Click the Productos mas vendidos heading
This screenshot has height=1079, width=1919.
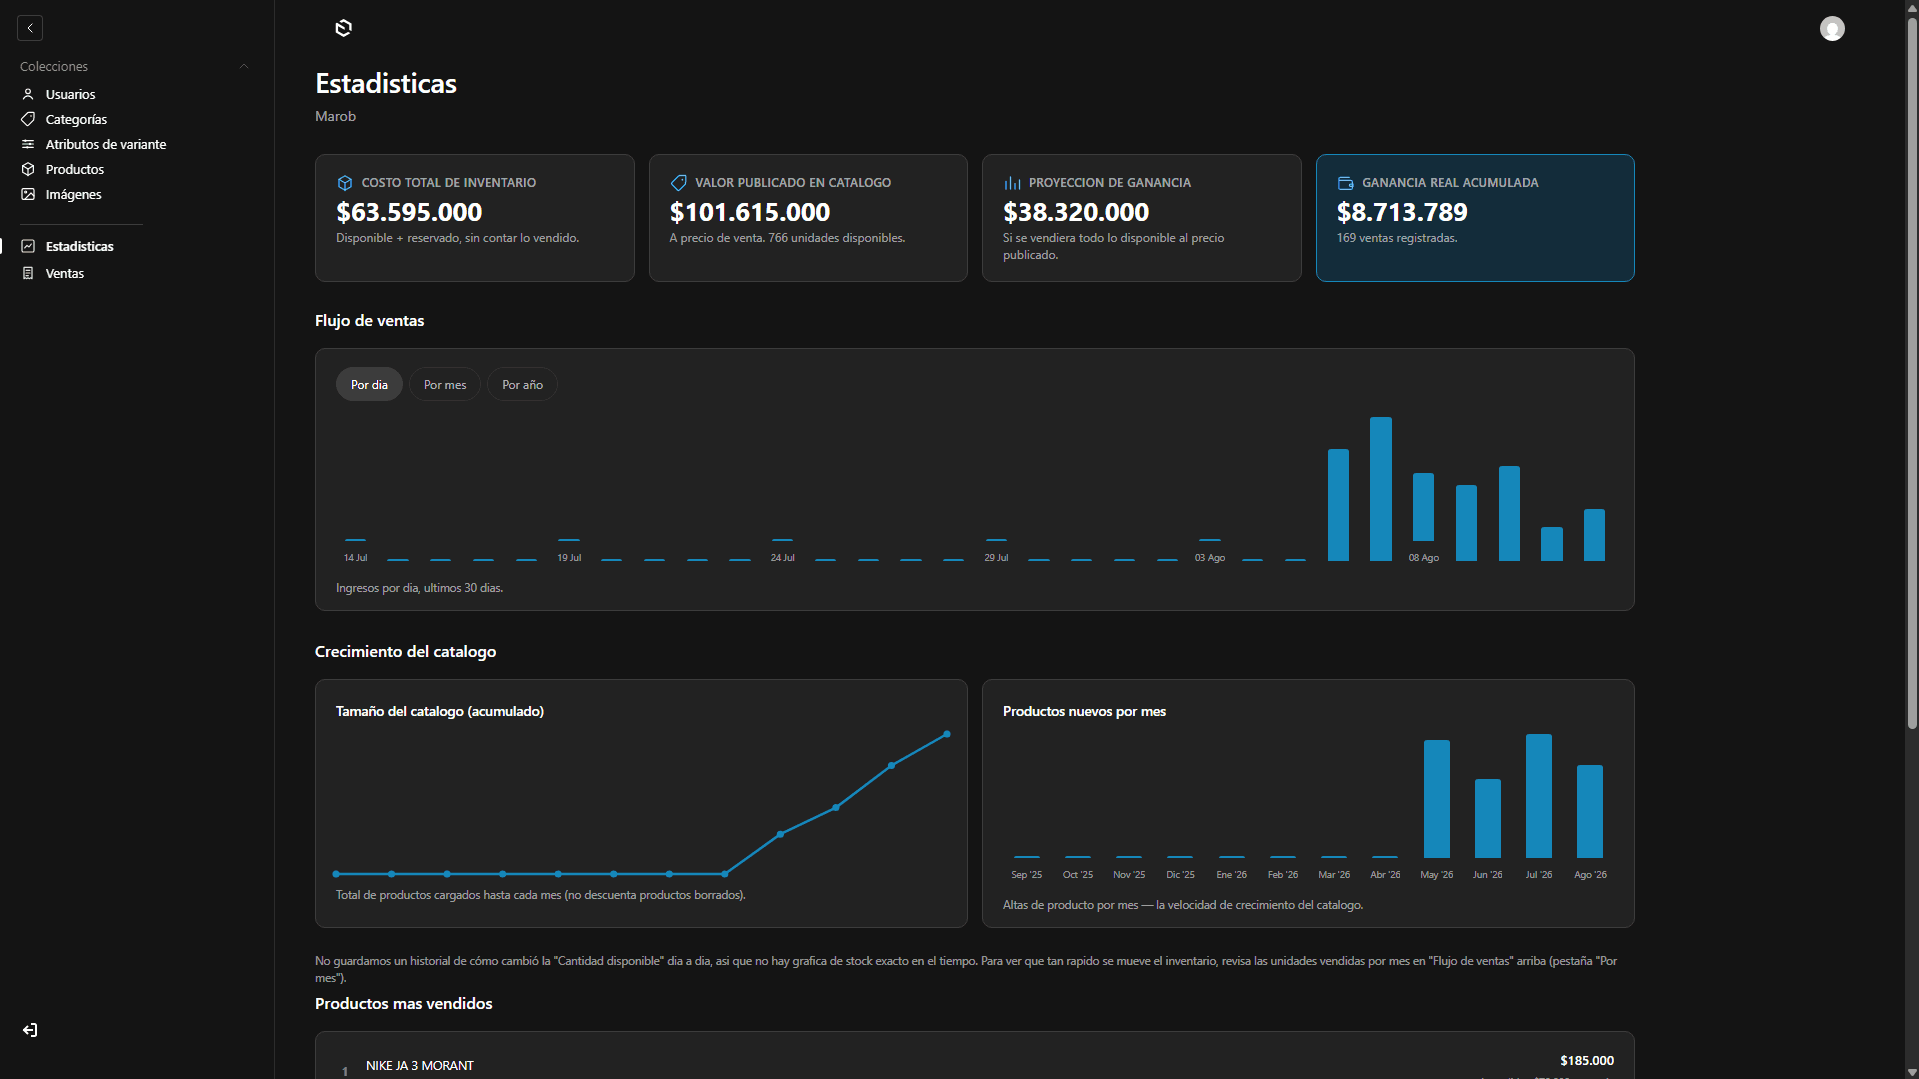[404, 1004]
